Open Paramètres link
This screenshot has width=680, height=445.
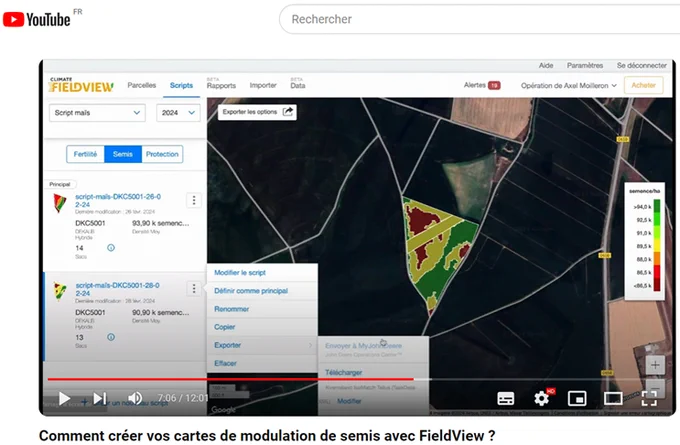(x=585, y=65)
